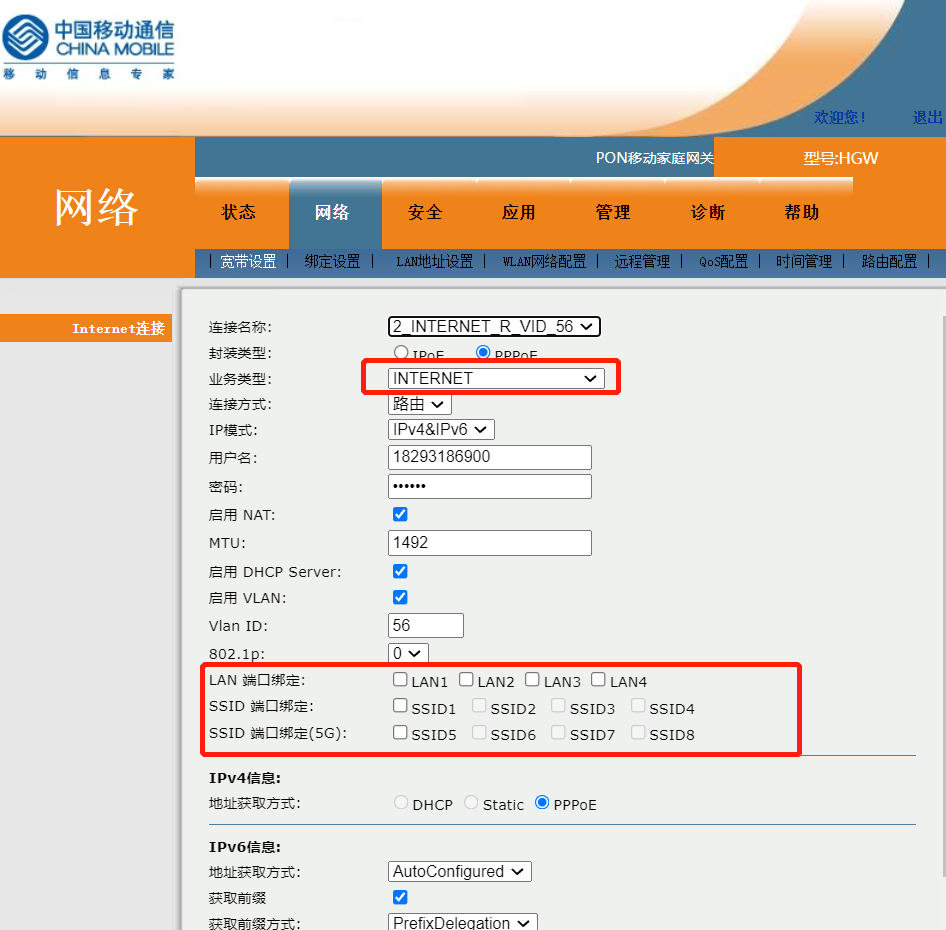
Task: Open the 连接方式 路由 dropdown
Action: 419,404
